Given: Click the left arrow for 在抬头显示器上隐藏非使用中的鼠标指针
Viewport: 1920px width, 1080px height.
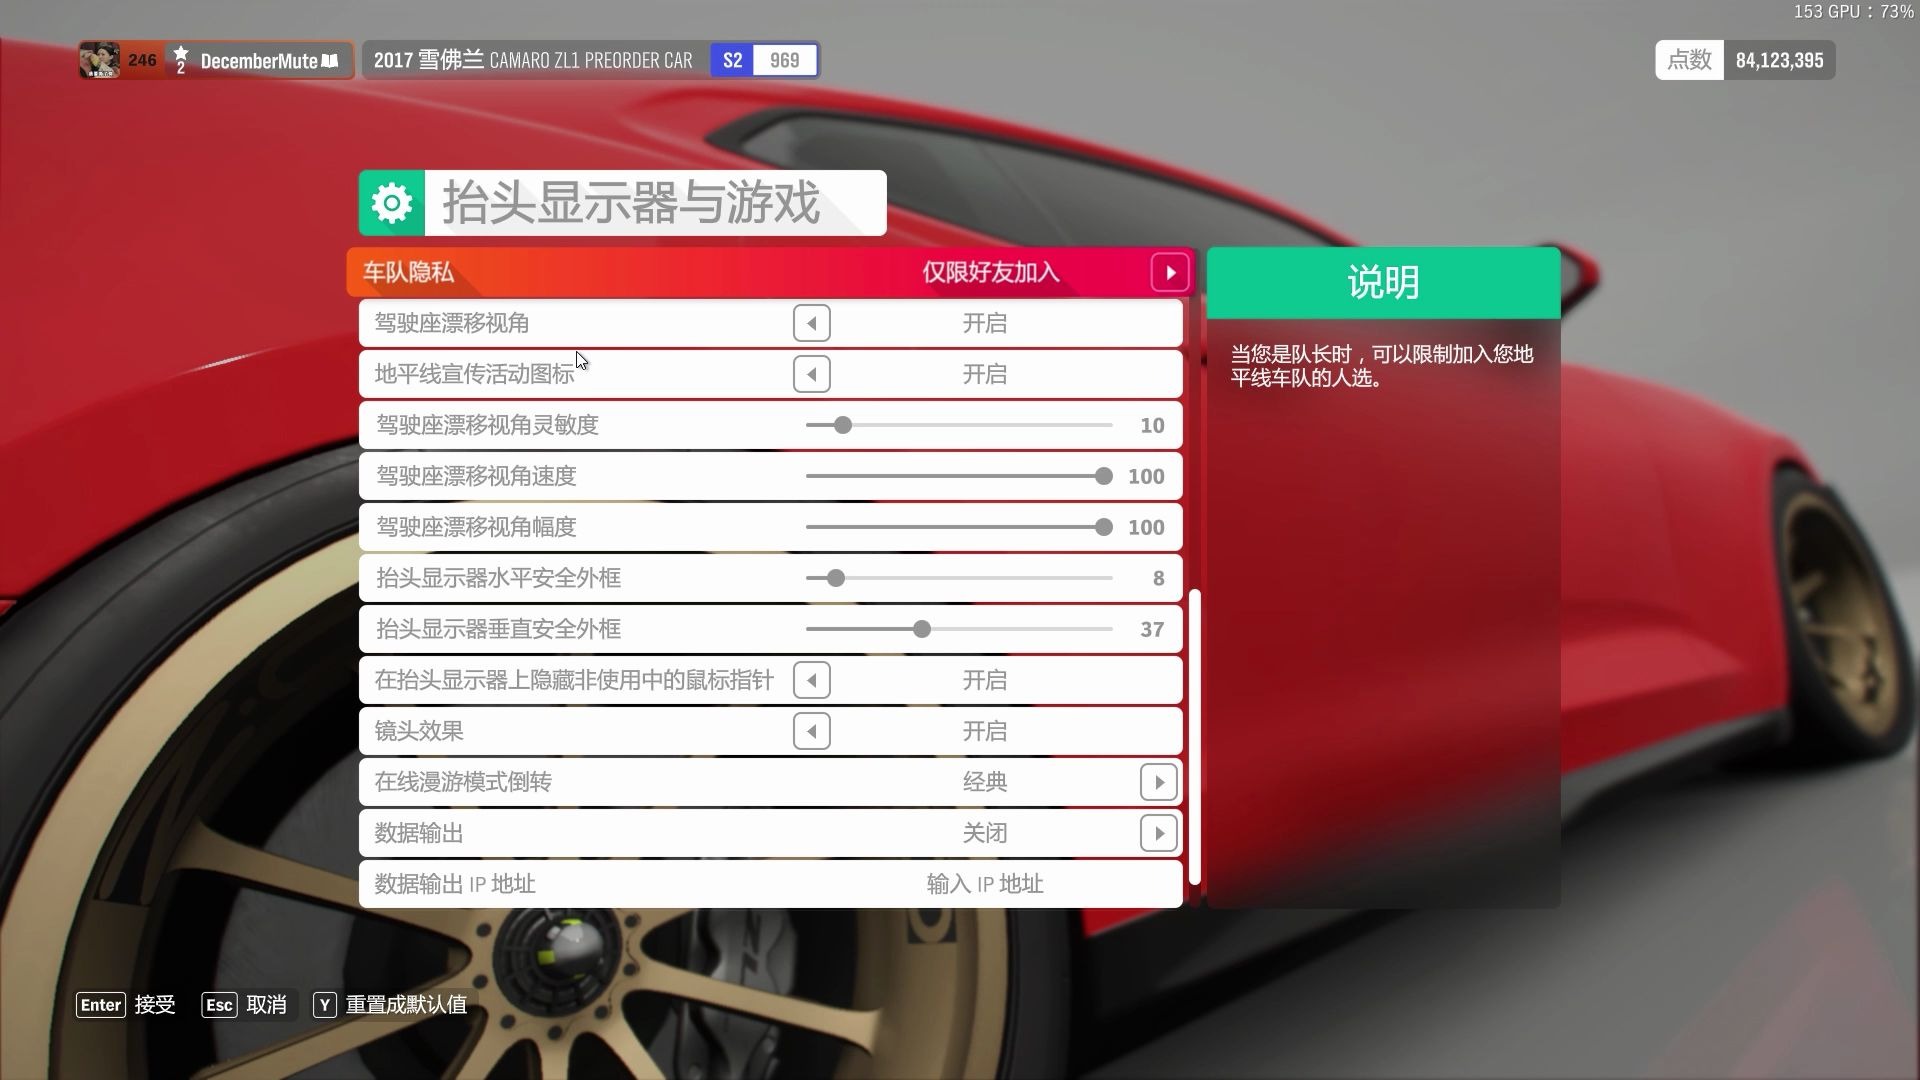Looking at the screenshot, I should click(x=811, y=680).
